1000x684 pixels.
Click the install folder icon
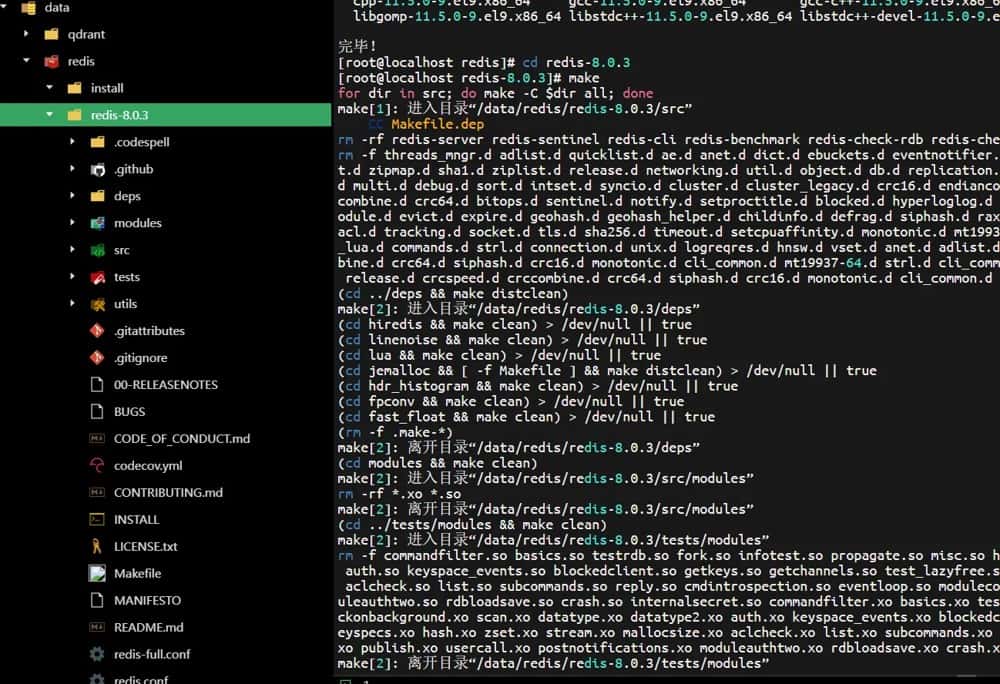(75, 88)
